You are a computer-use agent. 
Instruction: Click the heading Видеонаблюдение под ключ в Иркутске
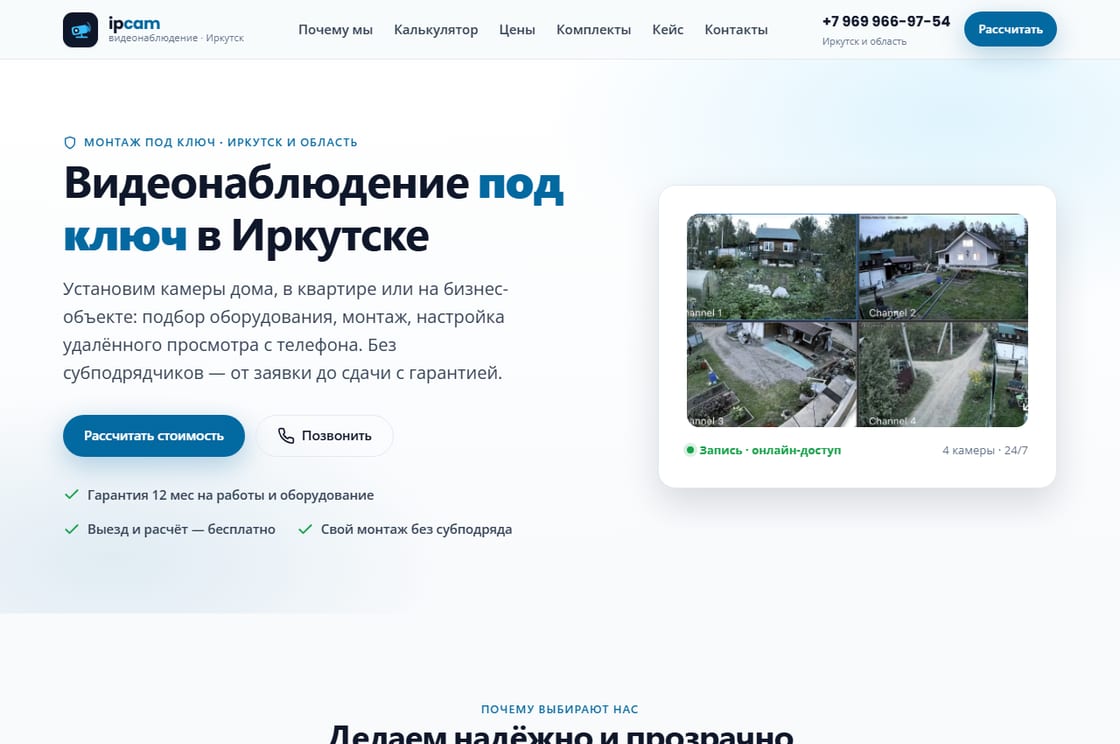[x=314, y=208]
